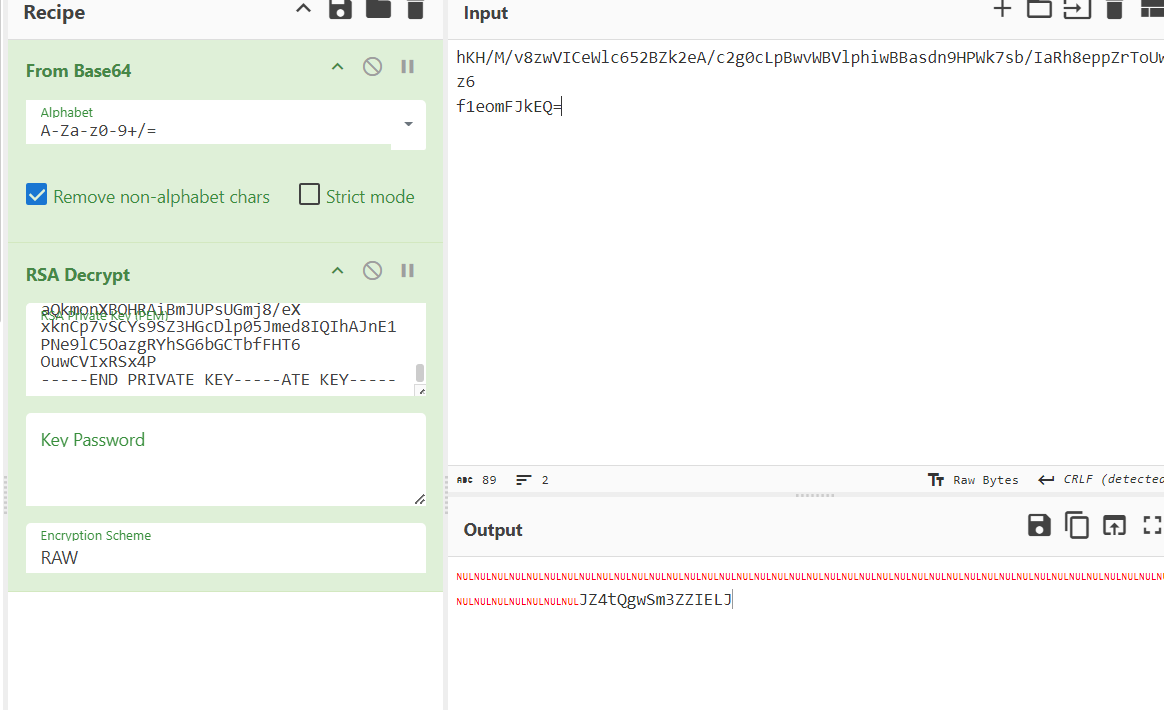Image resolution: width=1164 pixels, height=710 pixels.
Task: Click the Key Password field resize grip
Action: click(x=419, y=499)
